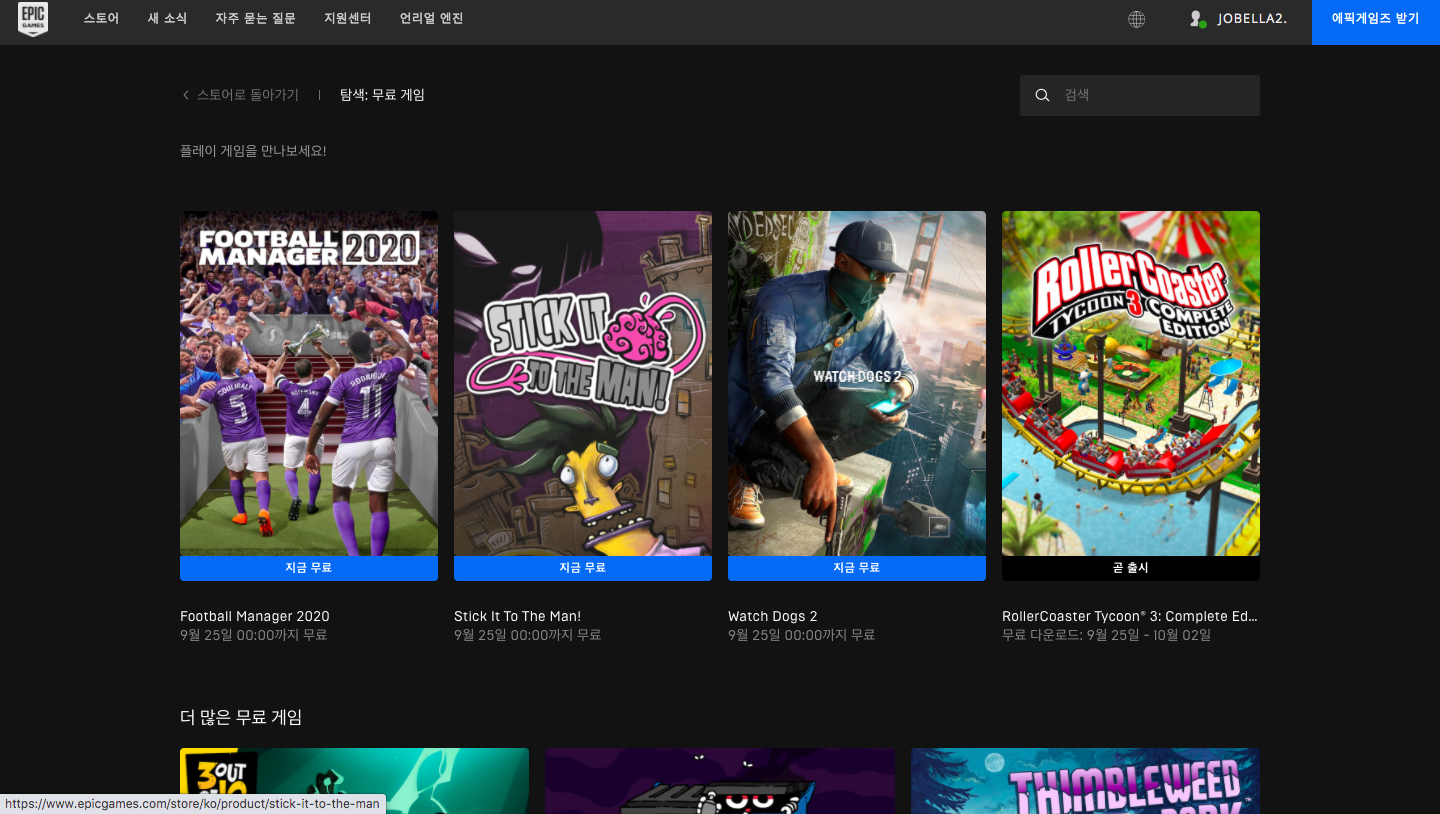Open the 3 Out of 10 banner thumbnail
This screenshot has width=1440, height=814.
(354, 781)
